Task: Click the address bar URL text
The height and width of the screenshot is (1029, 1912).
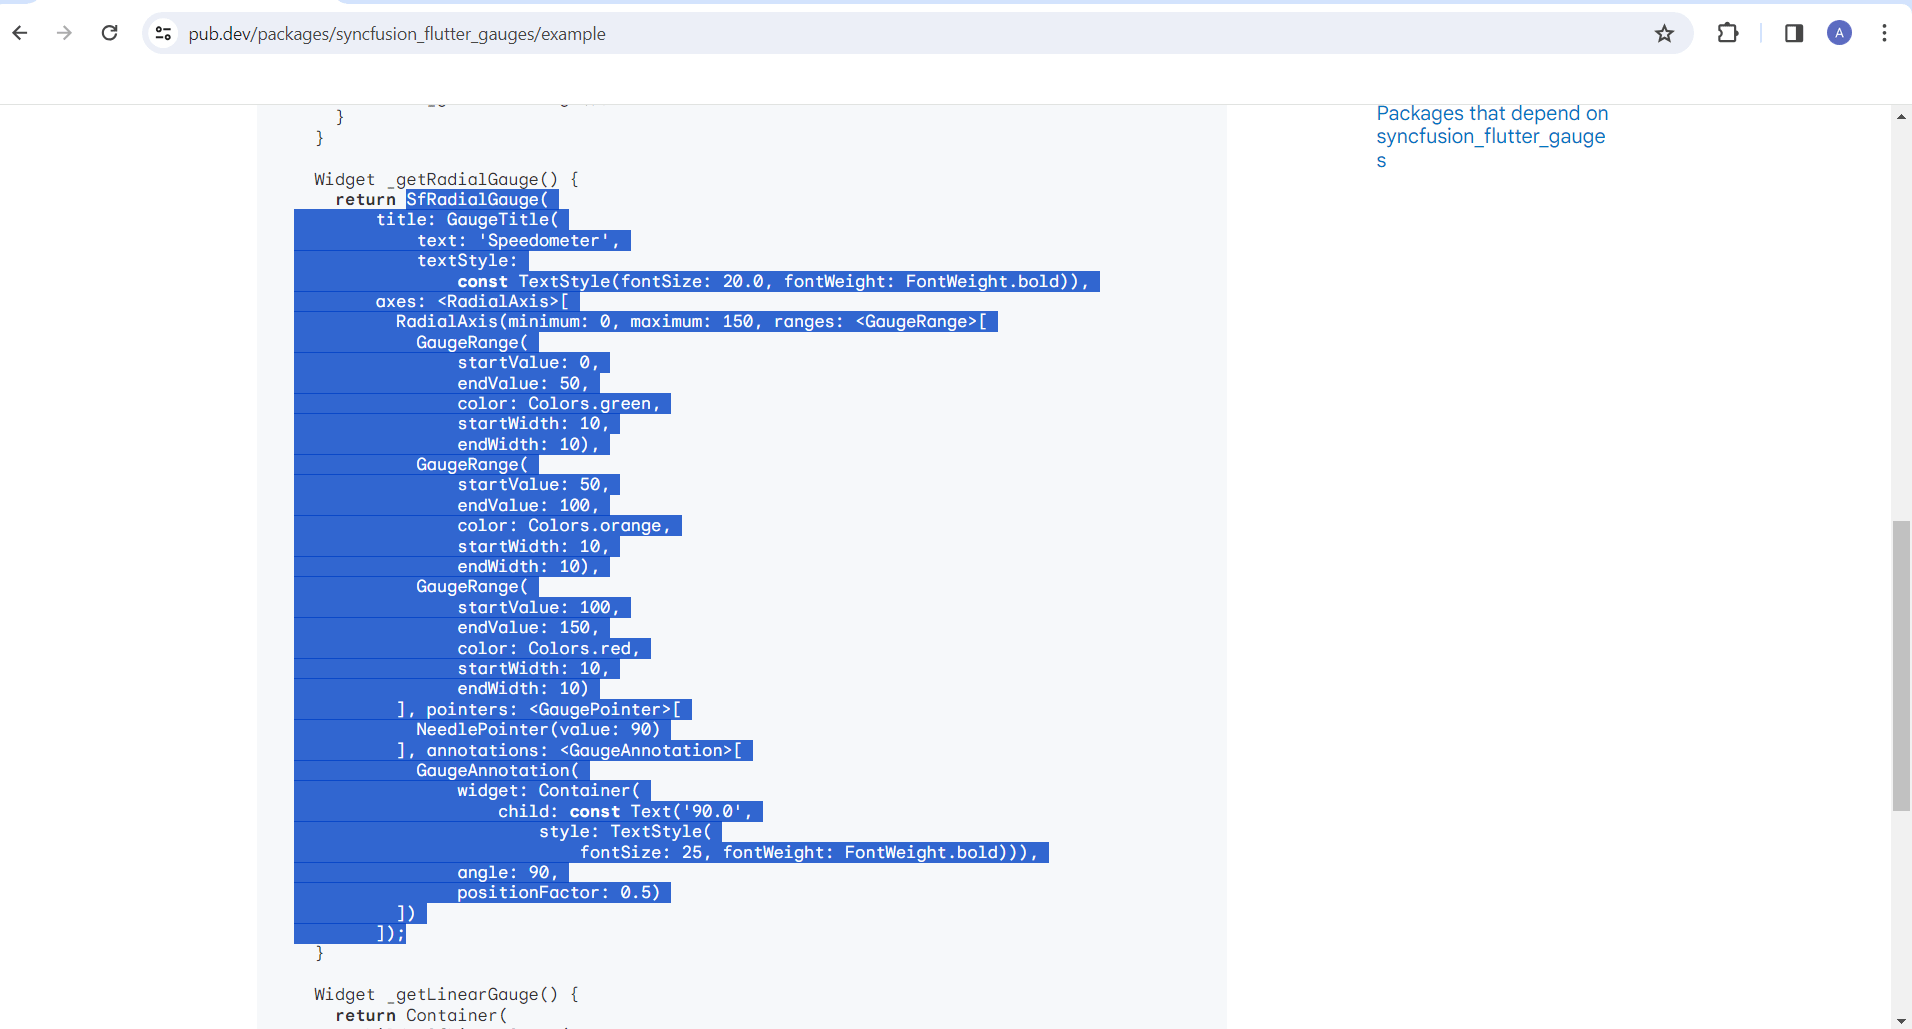Action: click(397, 34)
